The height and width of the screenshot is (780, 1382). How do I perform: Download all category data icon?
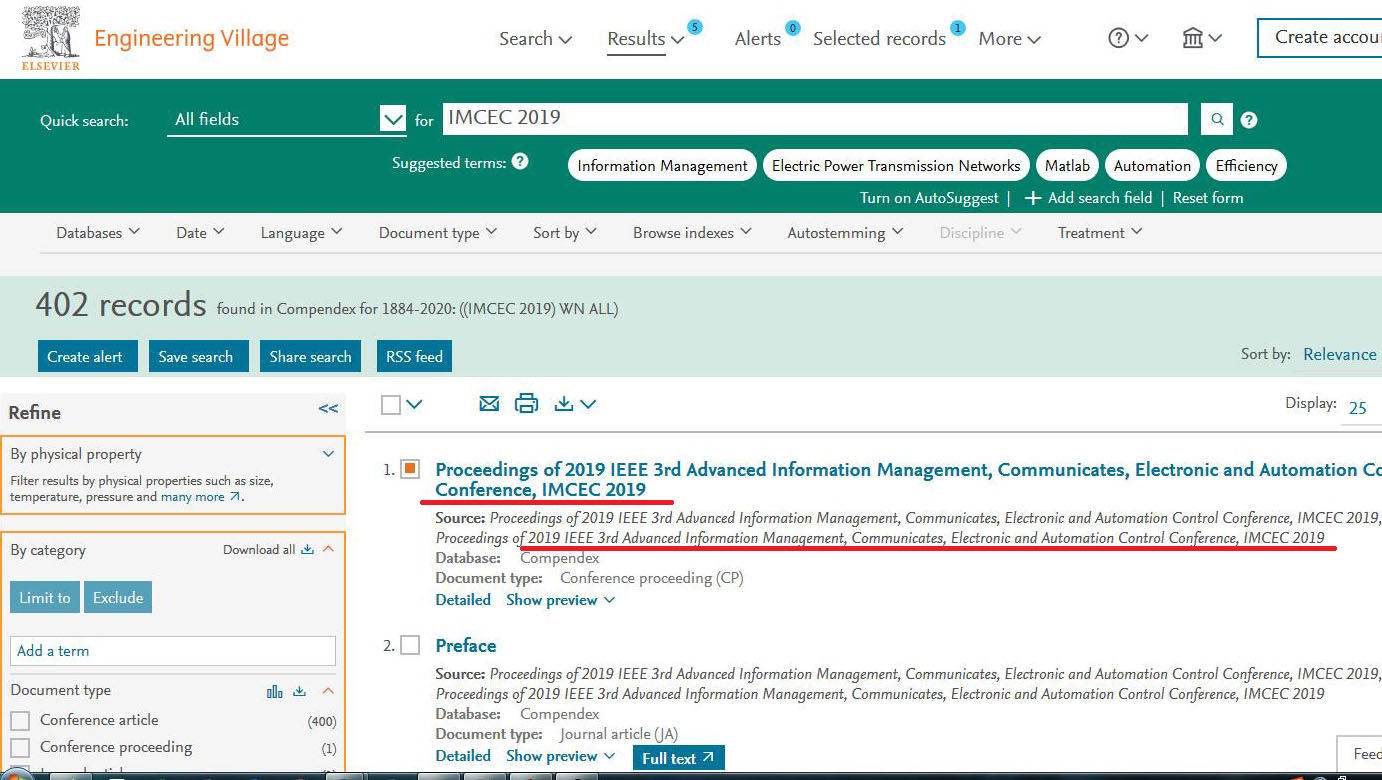click(x=307, y=549)
